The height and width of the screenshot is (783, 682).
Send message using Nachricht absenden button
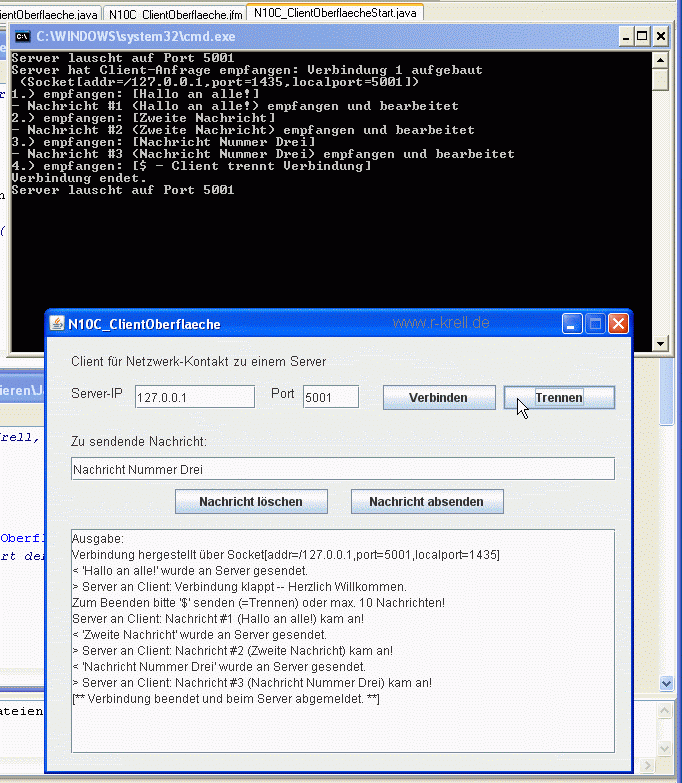click(x=426, y=501)
